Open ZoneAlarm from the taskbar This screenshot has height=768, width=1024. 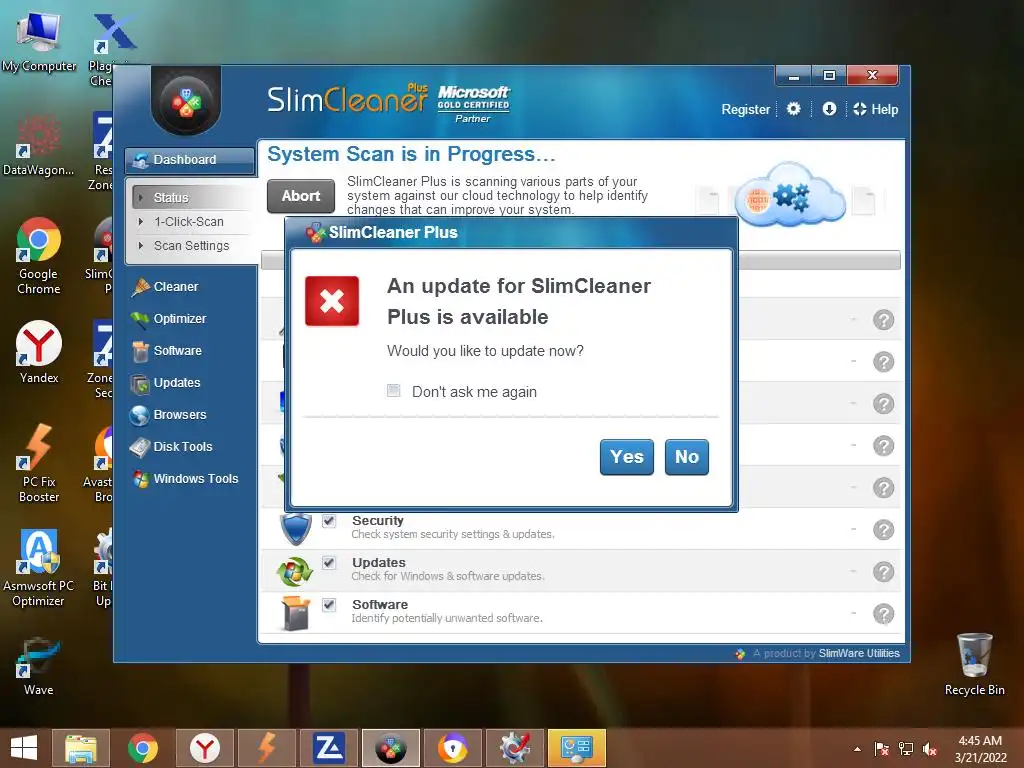tap(328, 748)
